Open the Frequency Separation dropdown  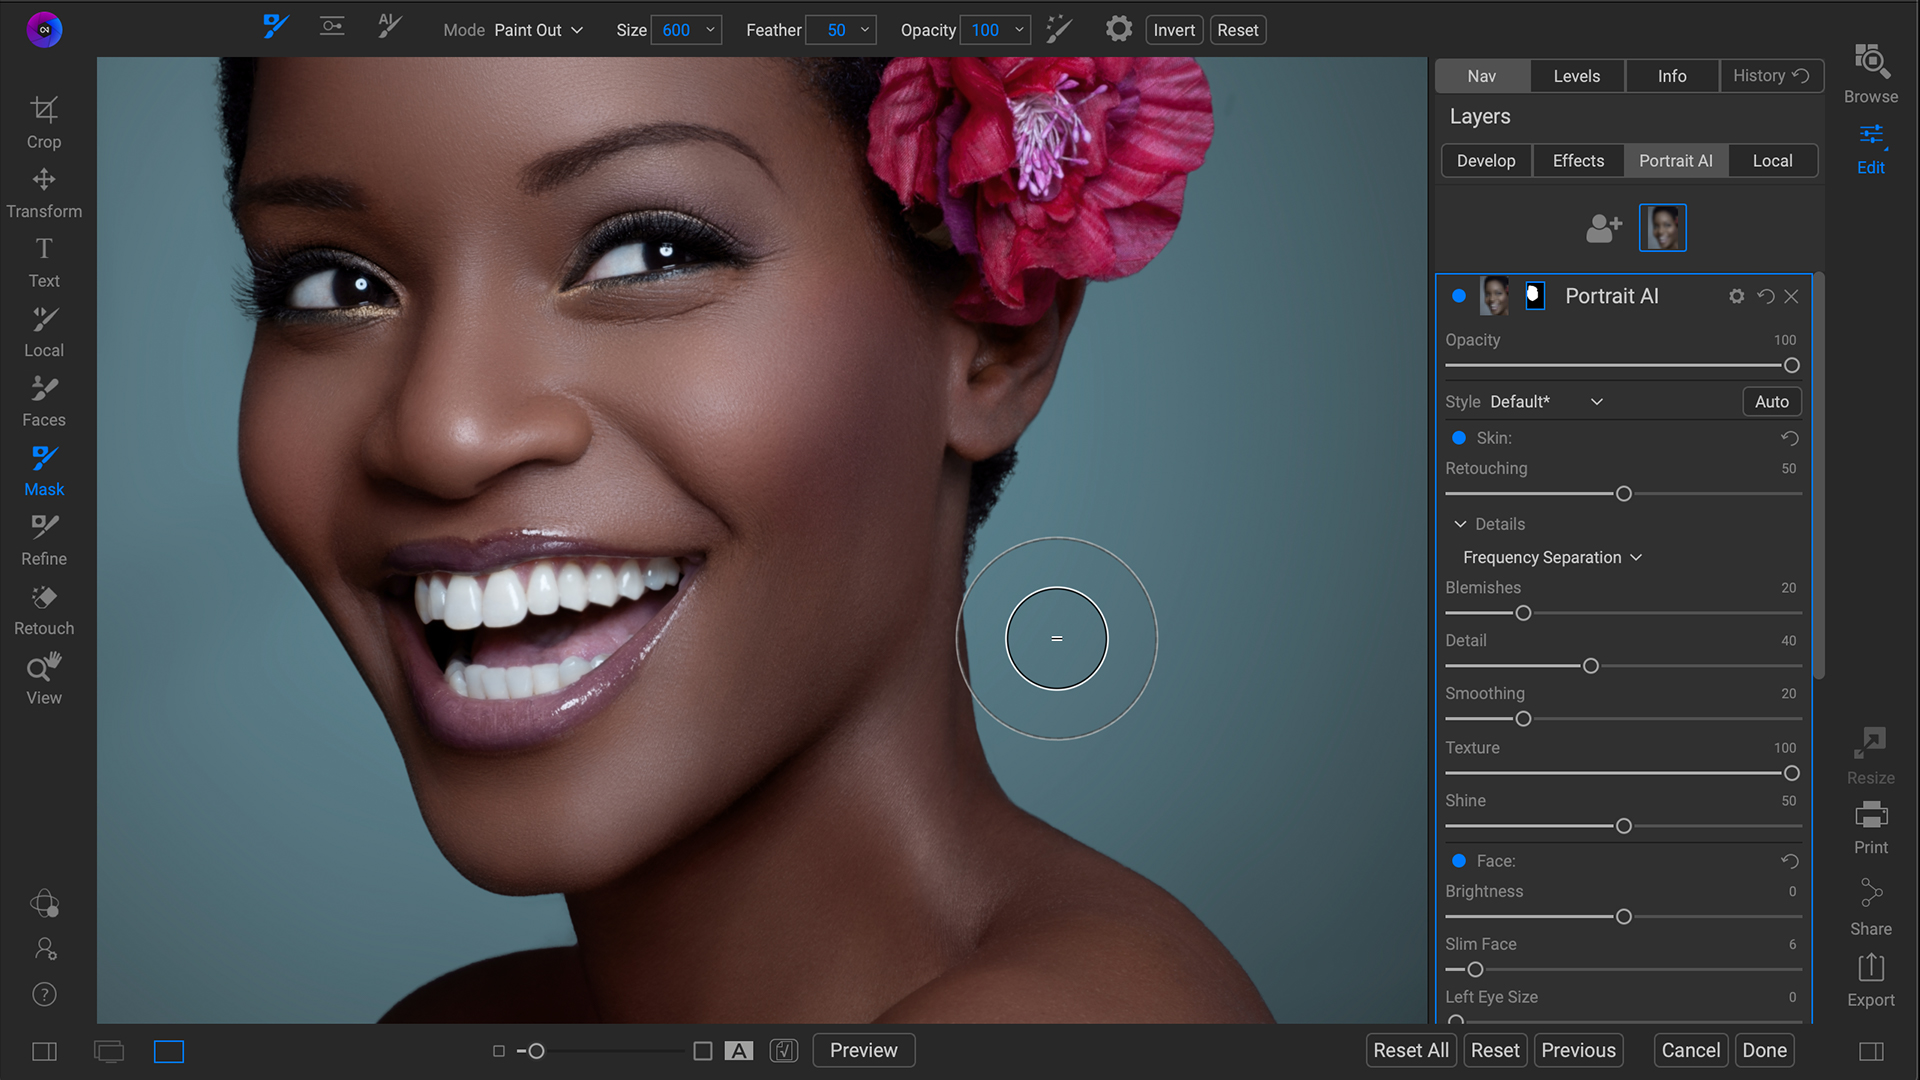coord(1552,557)
